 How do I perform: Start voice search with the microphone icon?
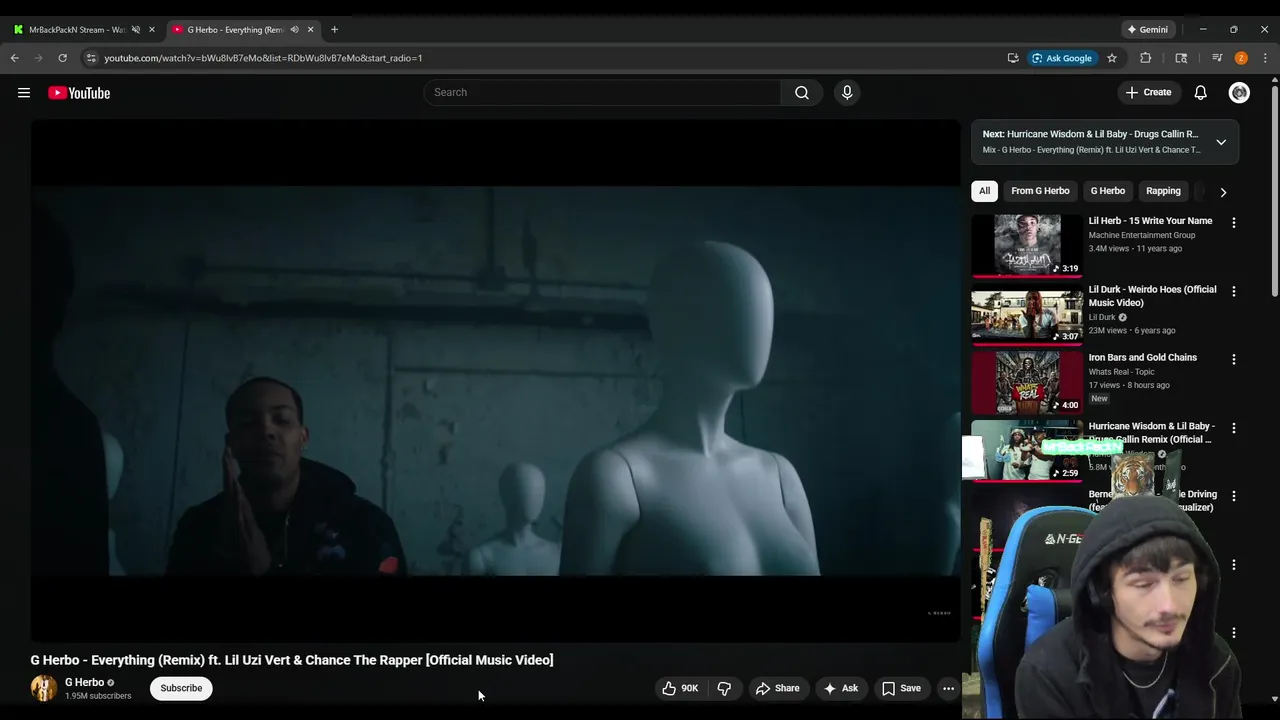tap(847, 92)
